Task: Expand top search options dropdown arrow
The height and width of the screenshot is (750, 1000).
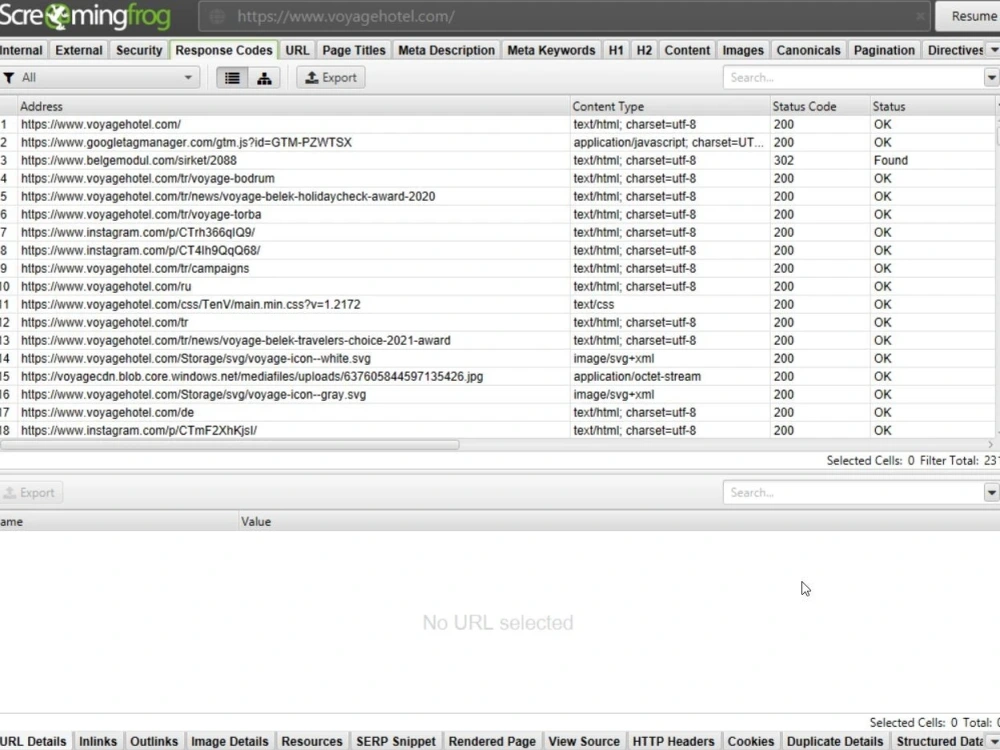Action: tap(991, 78)
